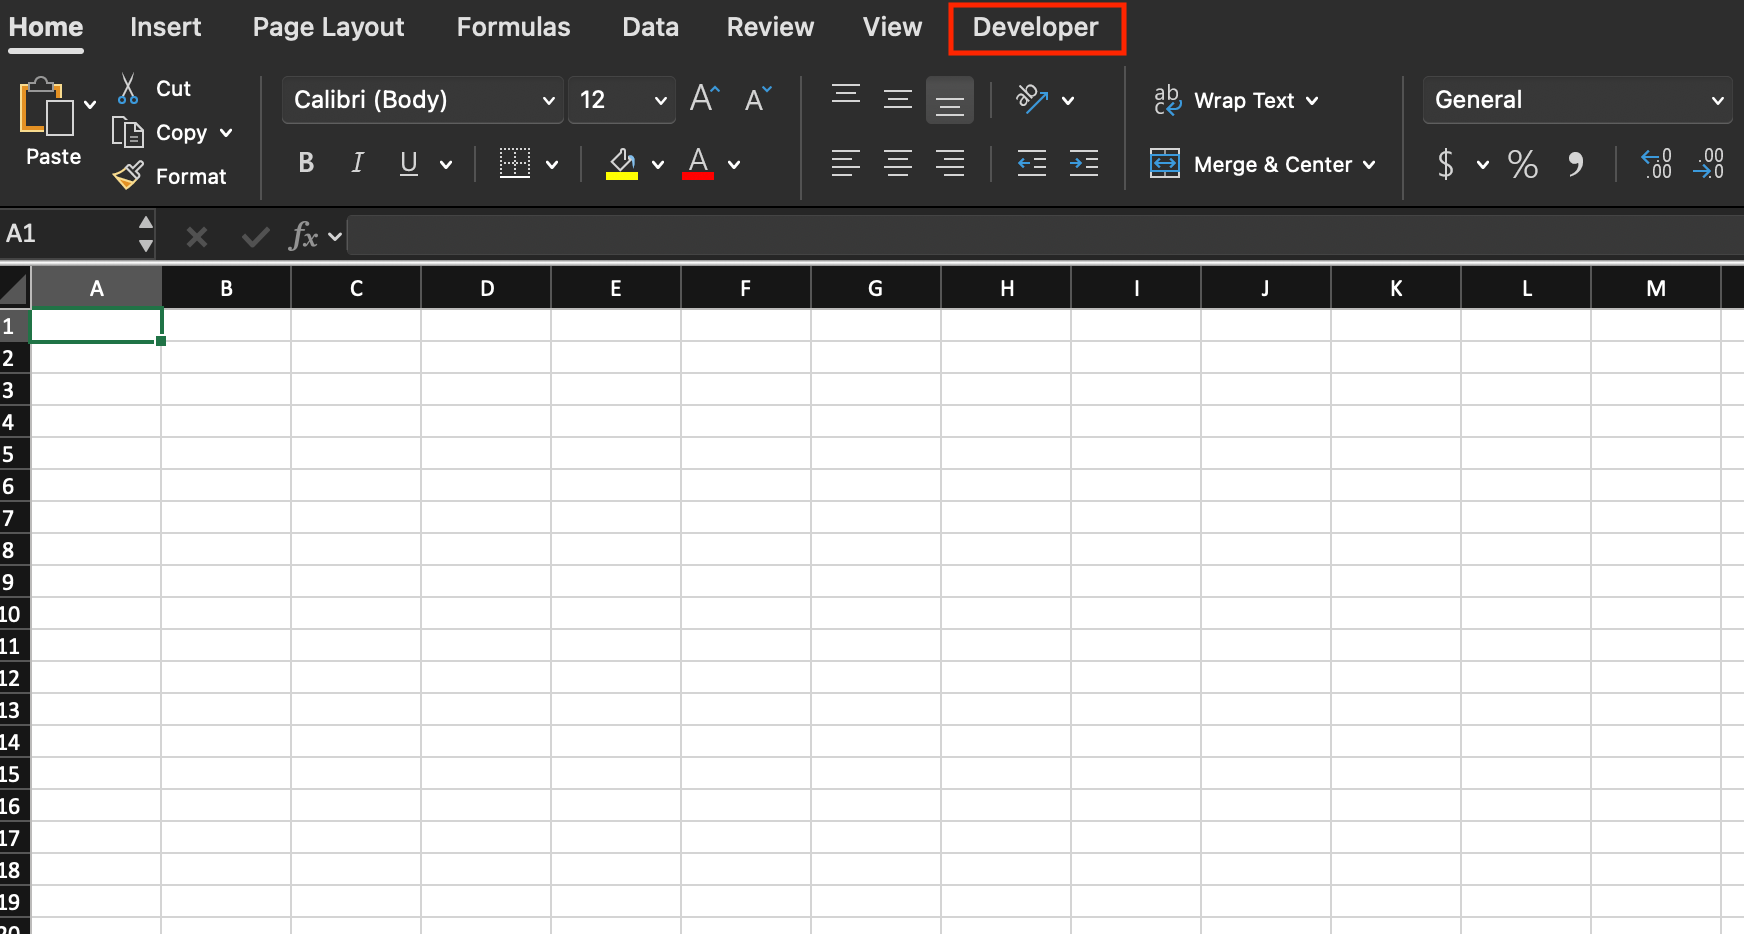Switch to the Developer tab
The width and height of the screenshot is (1744, 934).
[x=1037, y=27]
